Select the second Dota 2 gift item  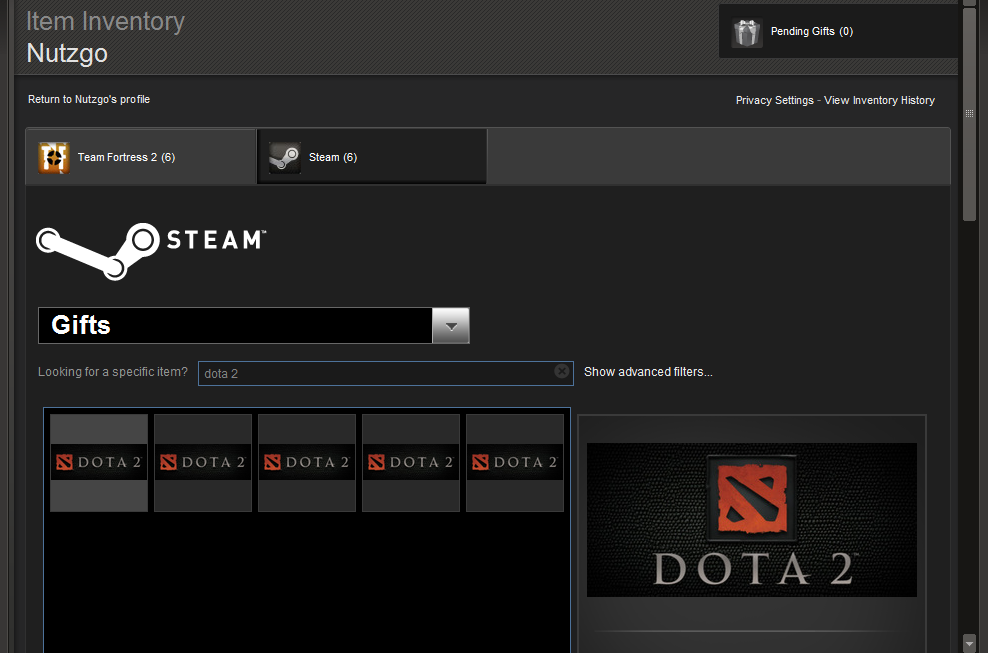[203, 463]
